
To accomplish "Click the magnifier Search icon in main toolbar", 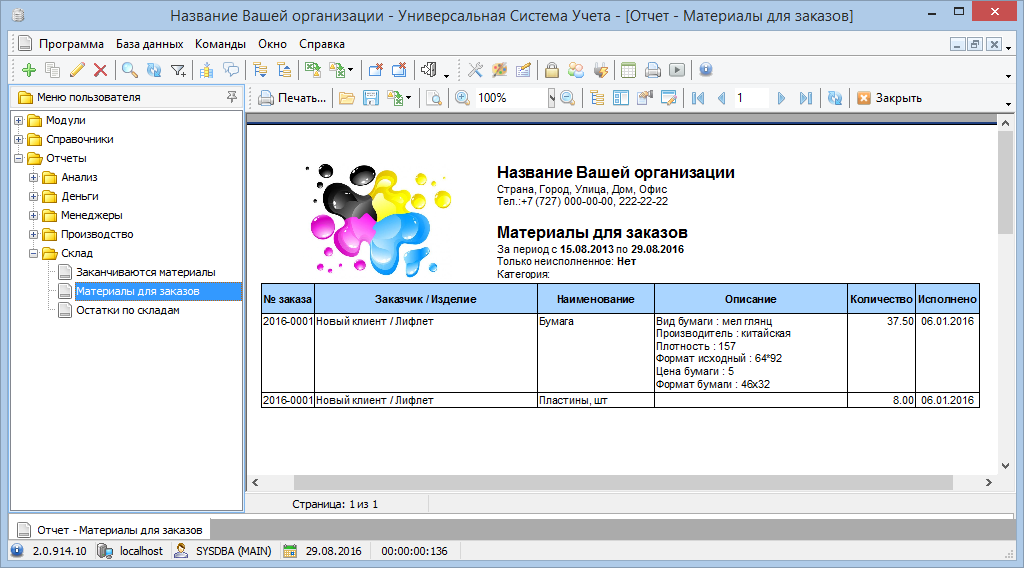I will pyautogui.click(x=130, y=70).
